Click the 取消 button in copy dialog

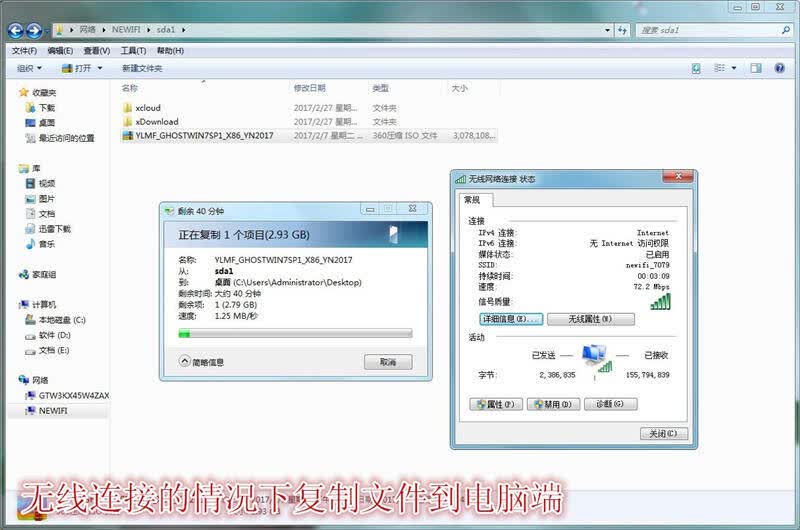click(x=388, y=362)
